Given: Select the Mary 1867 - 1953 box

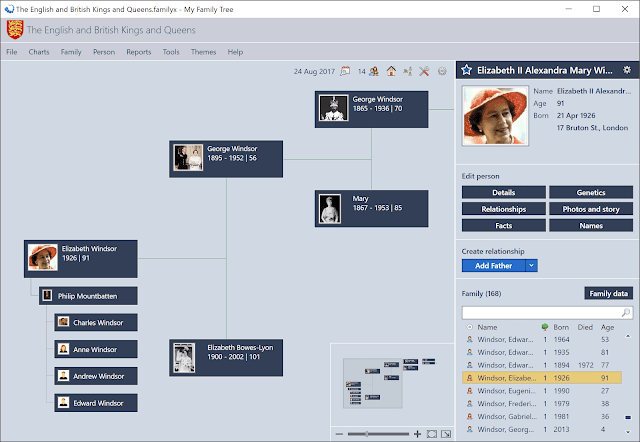Looking at the screenshot, I should pos(371,208).
